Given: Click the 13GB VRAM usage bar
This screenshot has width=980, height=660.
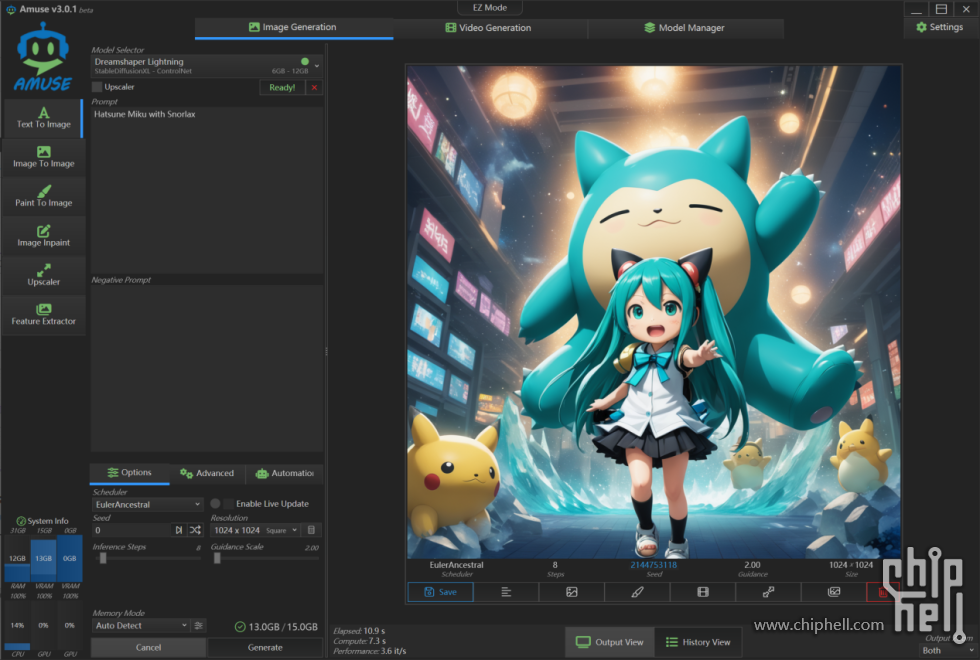Looking at the screenshot, I should click(43, 558).
